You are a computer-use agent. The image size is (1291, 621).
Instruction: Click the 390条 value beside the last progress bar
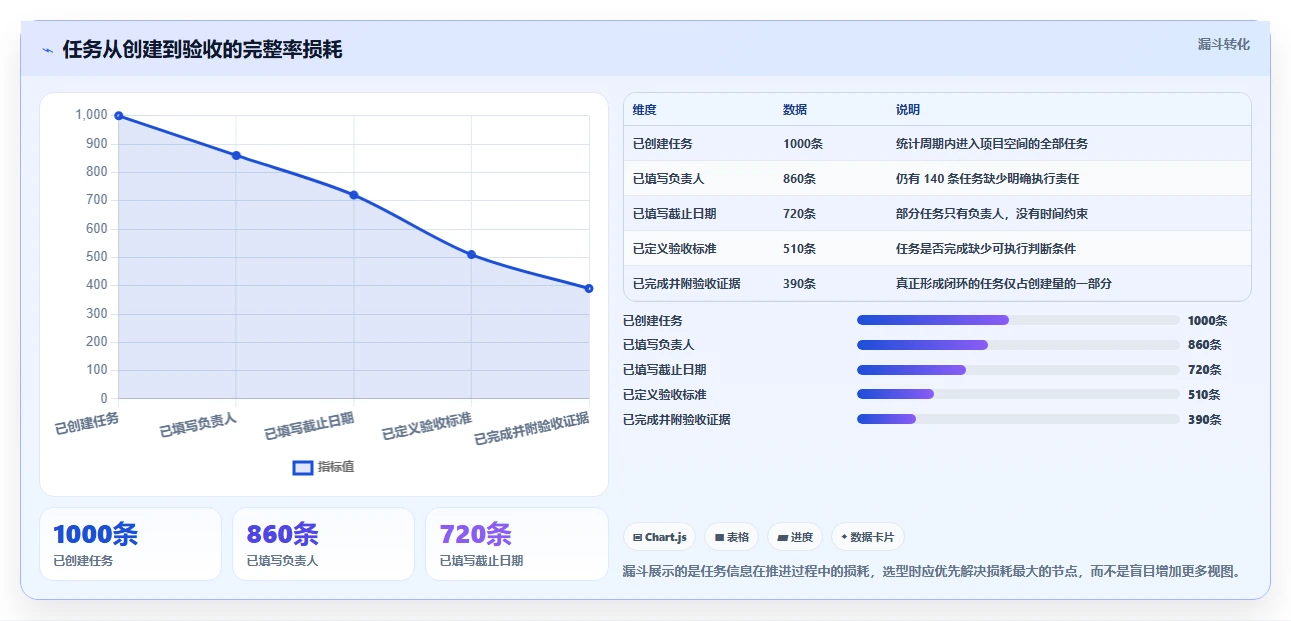(x=1205, y=420)
